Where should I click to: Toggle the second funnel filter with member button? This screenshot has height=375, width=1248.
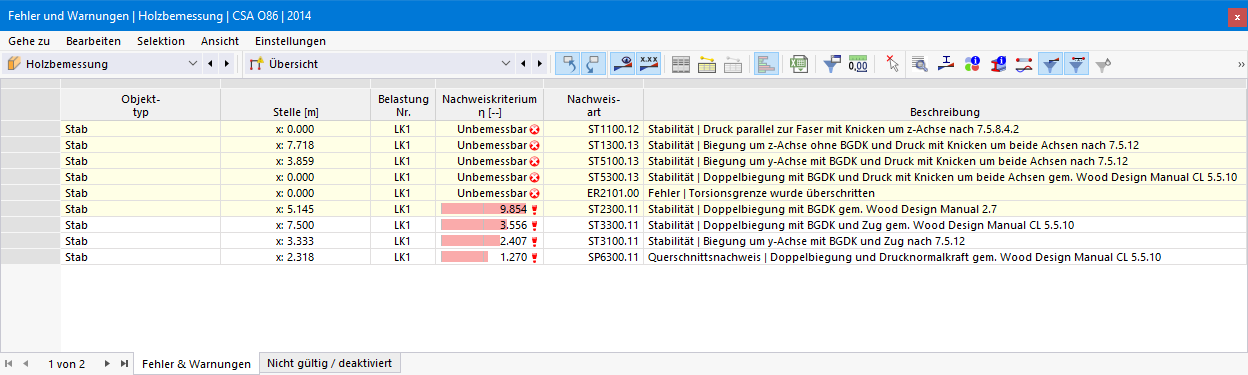[1076, 64]
